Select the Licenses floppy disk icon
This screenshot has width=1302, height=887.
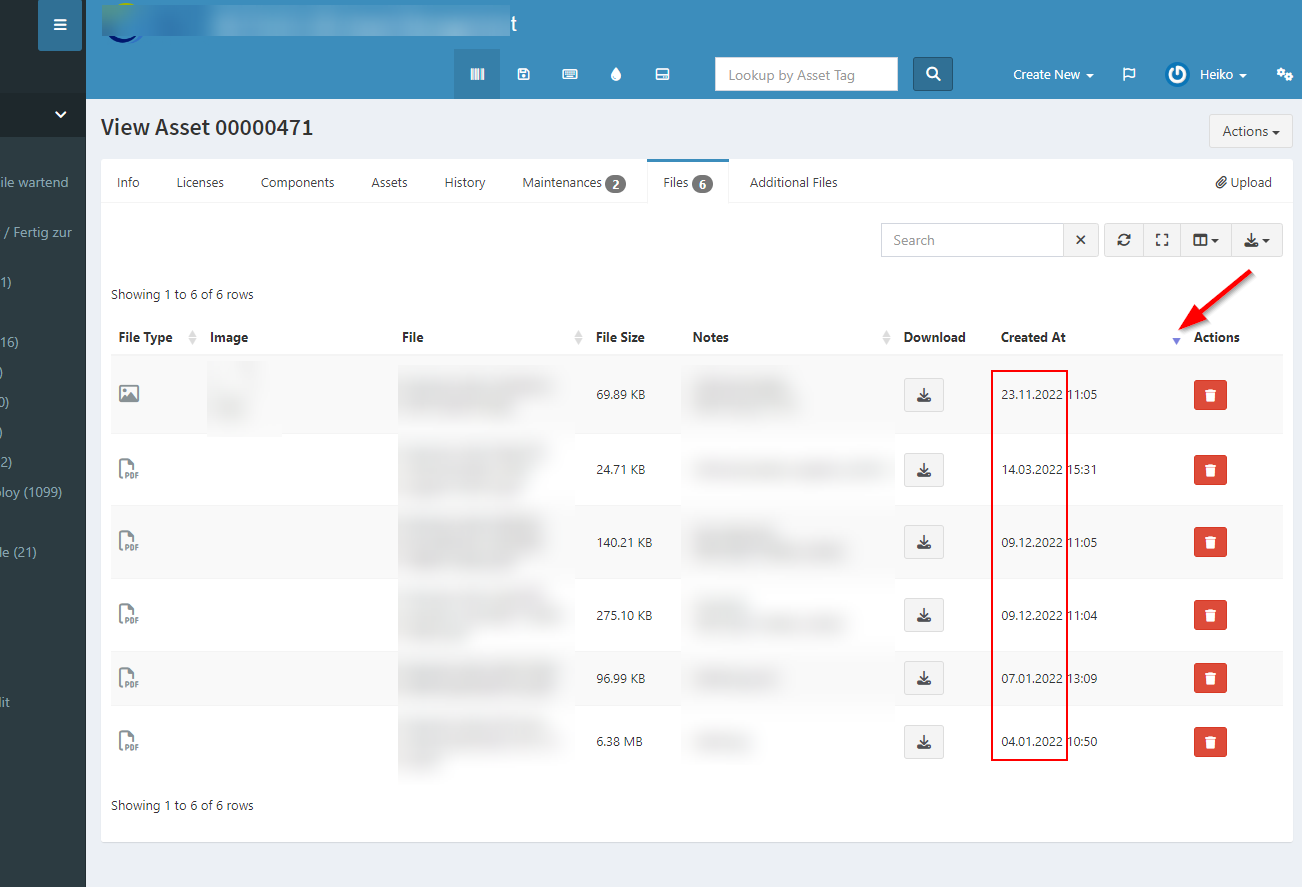[x=523, y=73]
